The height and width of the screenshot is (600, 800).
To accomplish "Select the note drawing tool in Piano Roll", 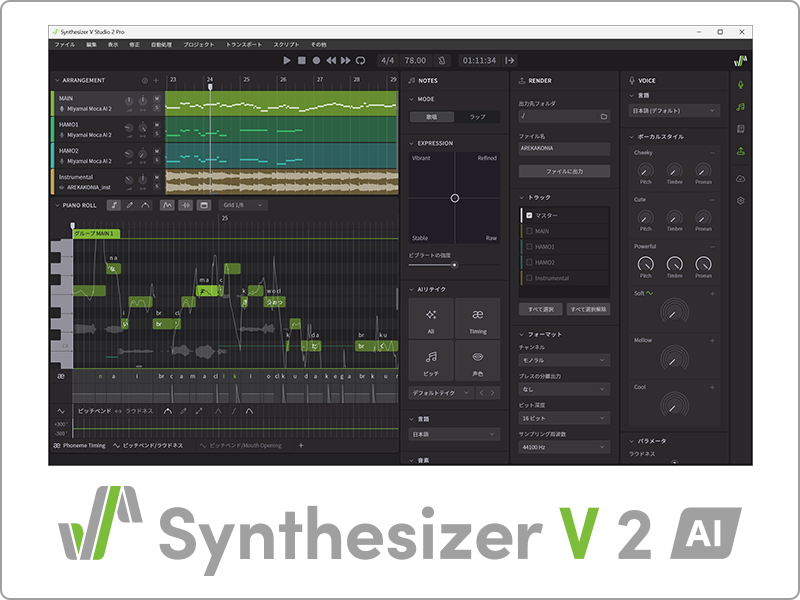I will [115, 205].
